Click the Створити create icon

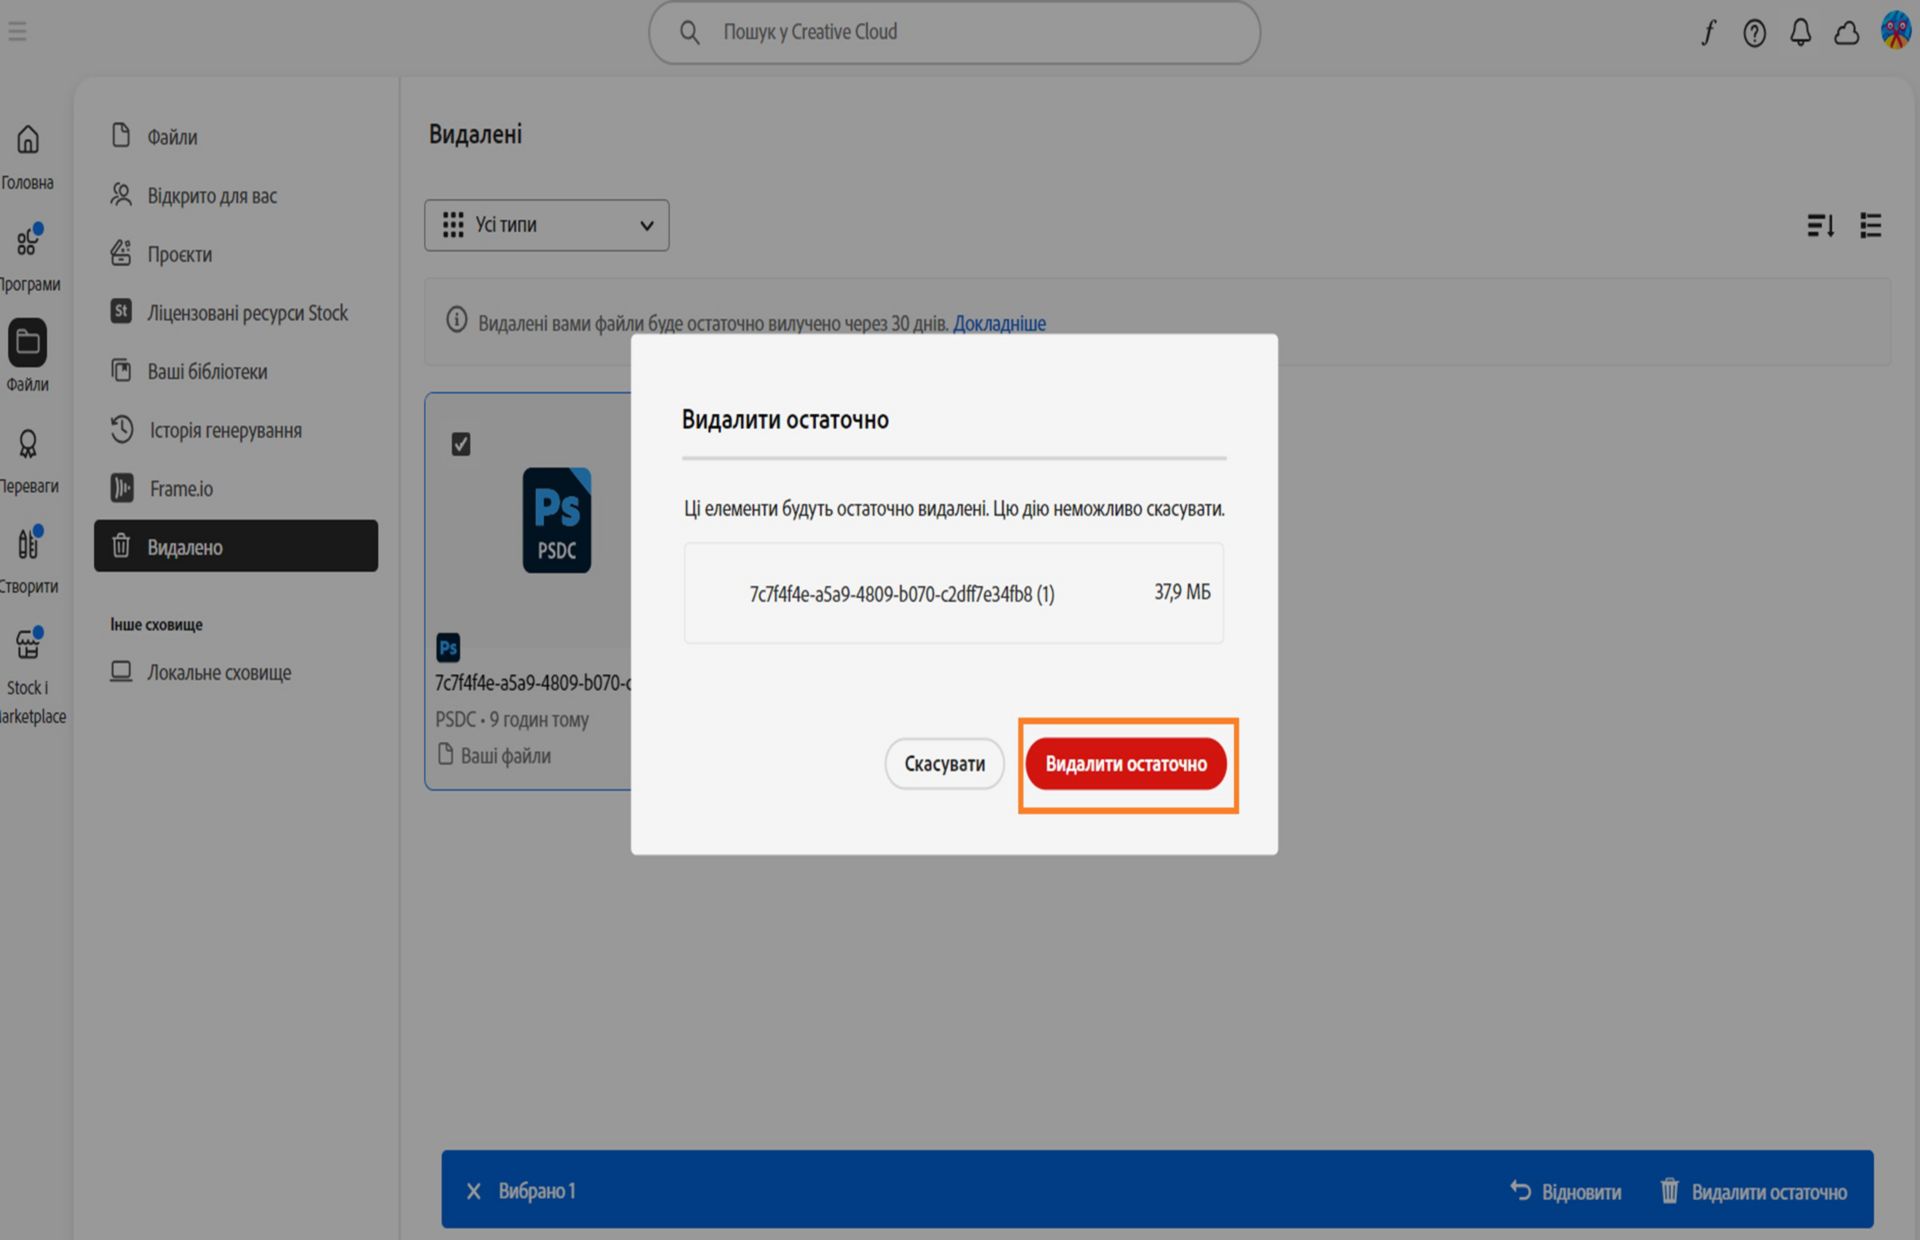pyautogui.click(x=28, y=543)
